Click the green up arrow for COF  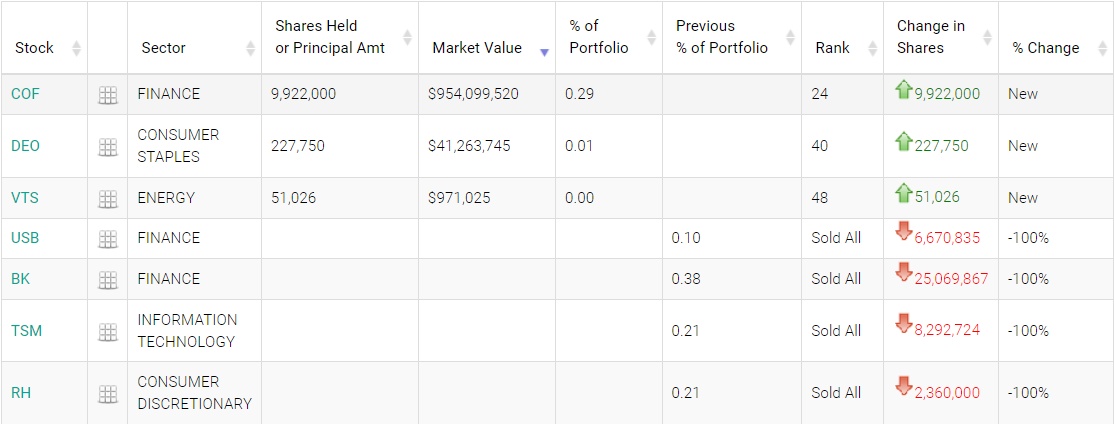click(x=904, y=90)
